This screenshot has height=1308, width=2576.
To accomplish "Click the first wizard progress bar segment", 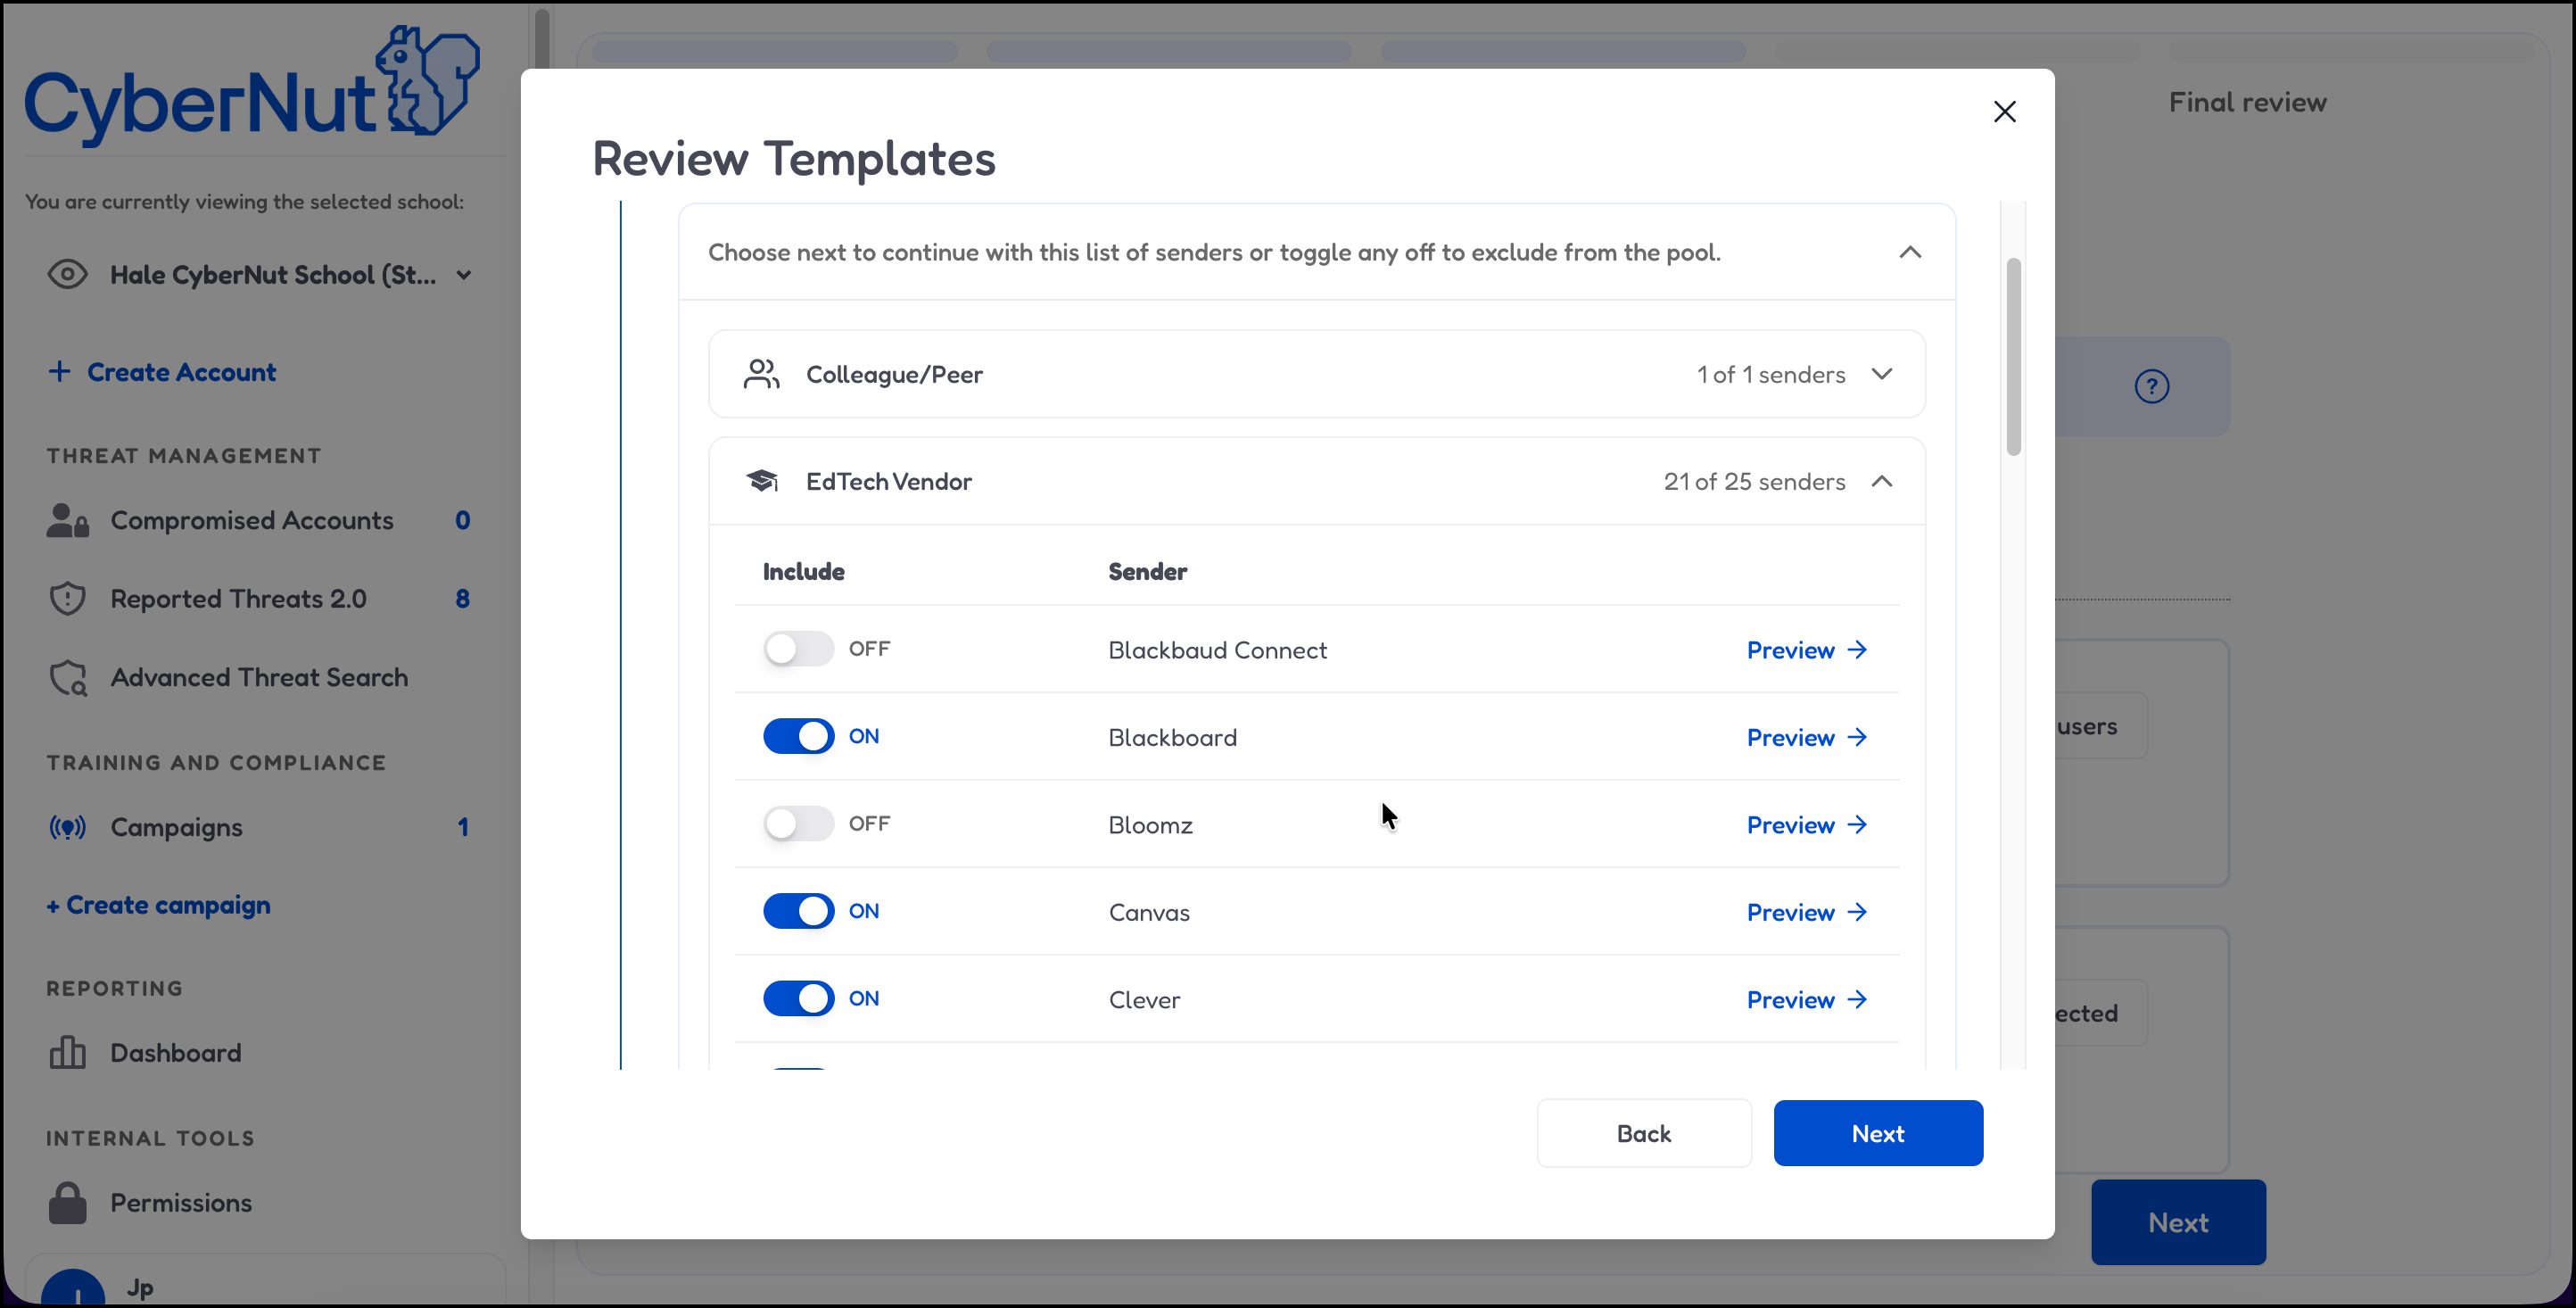I will click(775, 51).
